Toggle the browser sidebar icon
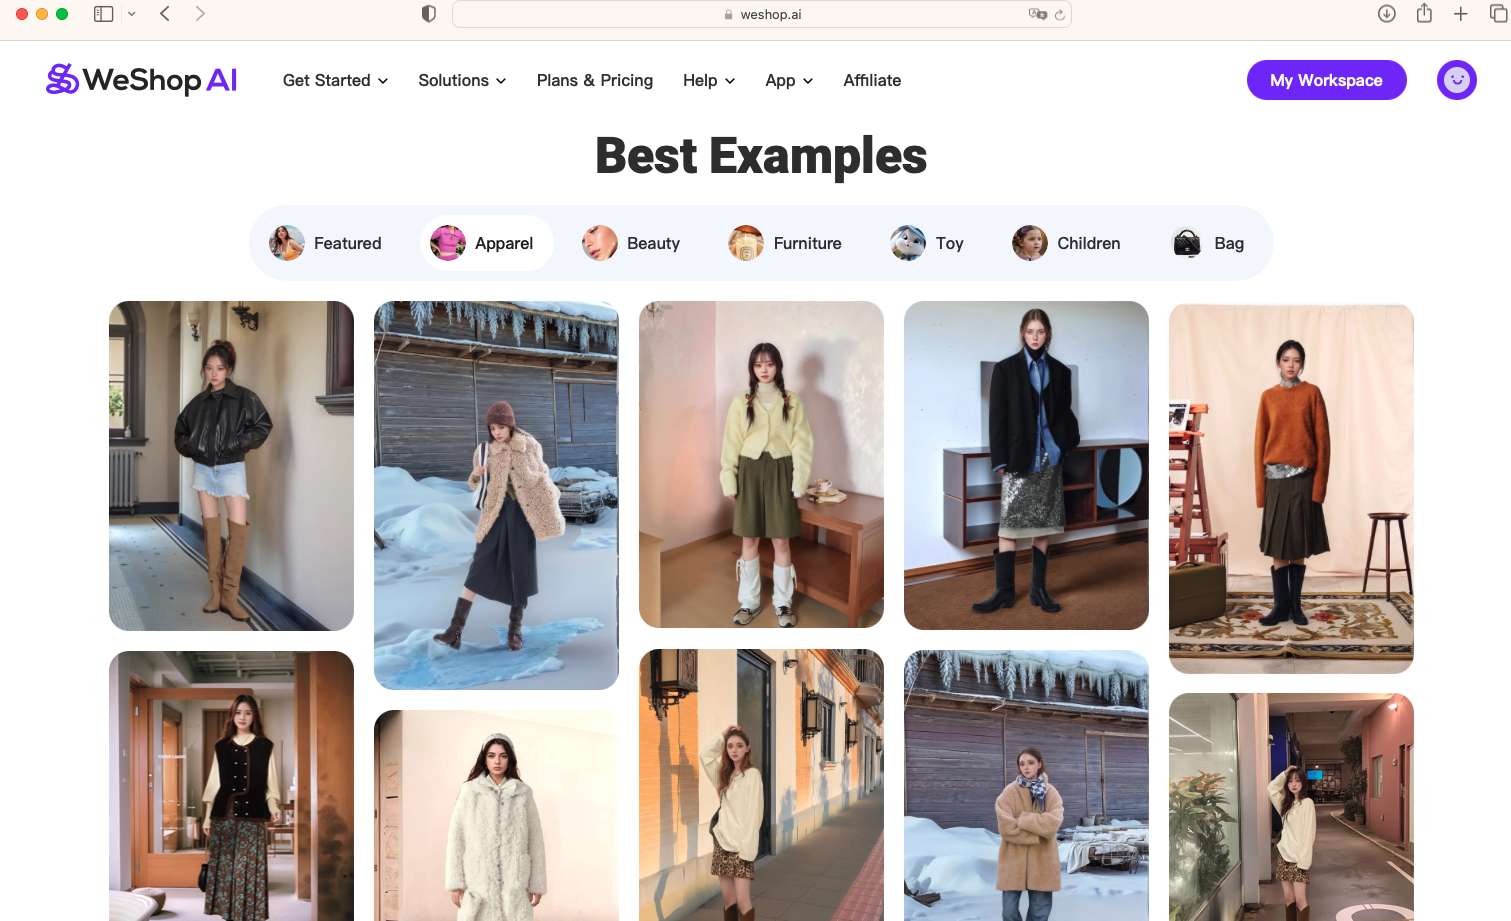This screenshot has width=1511, height=921. click(x=103, y=14)
